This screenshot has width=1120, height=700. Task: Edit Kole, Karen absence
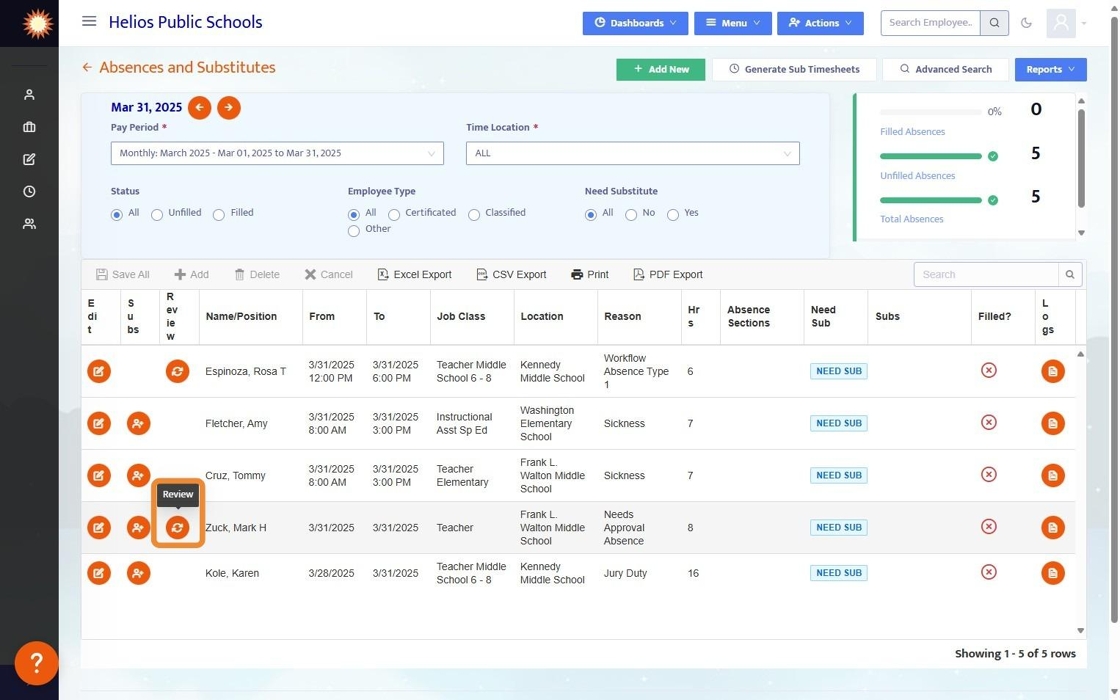pos(99,573)
